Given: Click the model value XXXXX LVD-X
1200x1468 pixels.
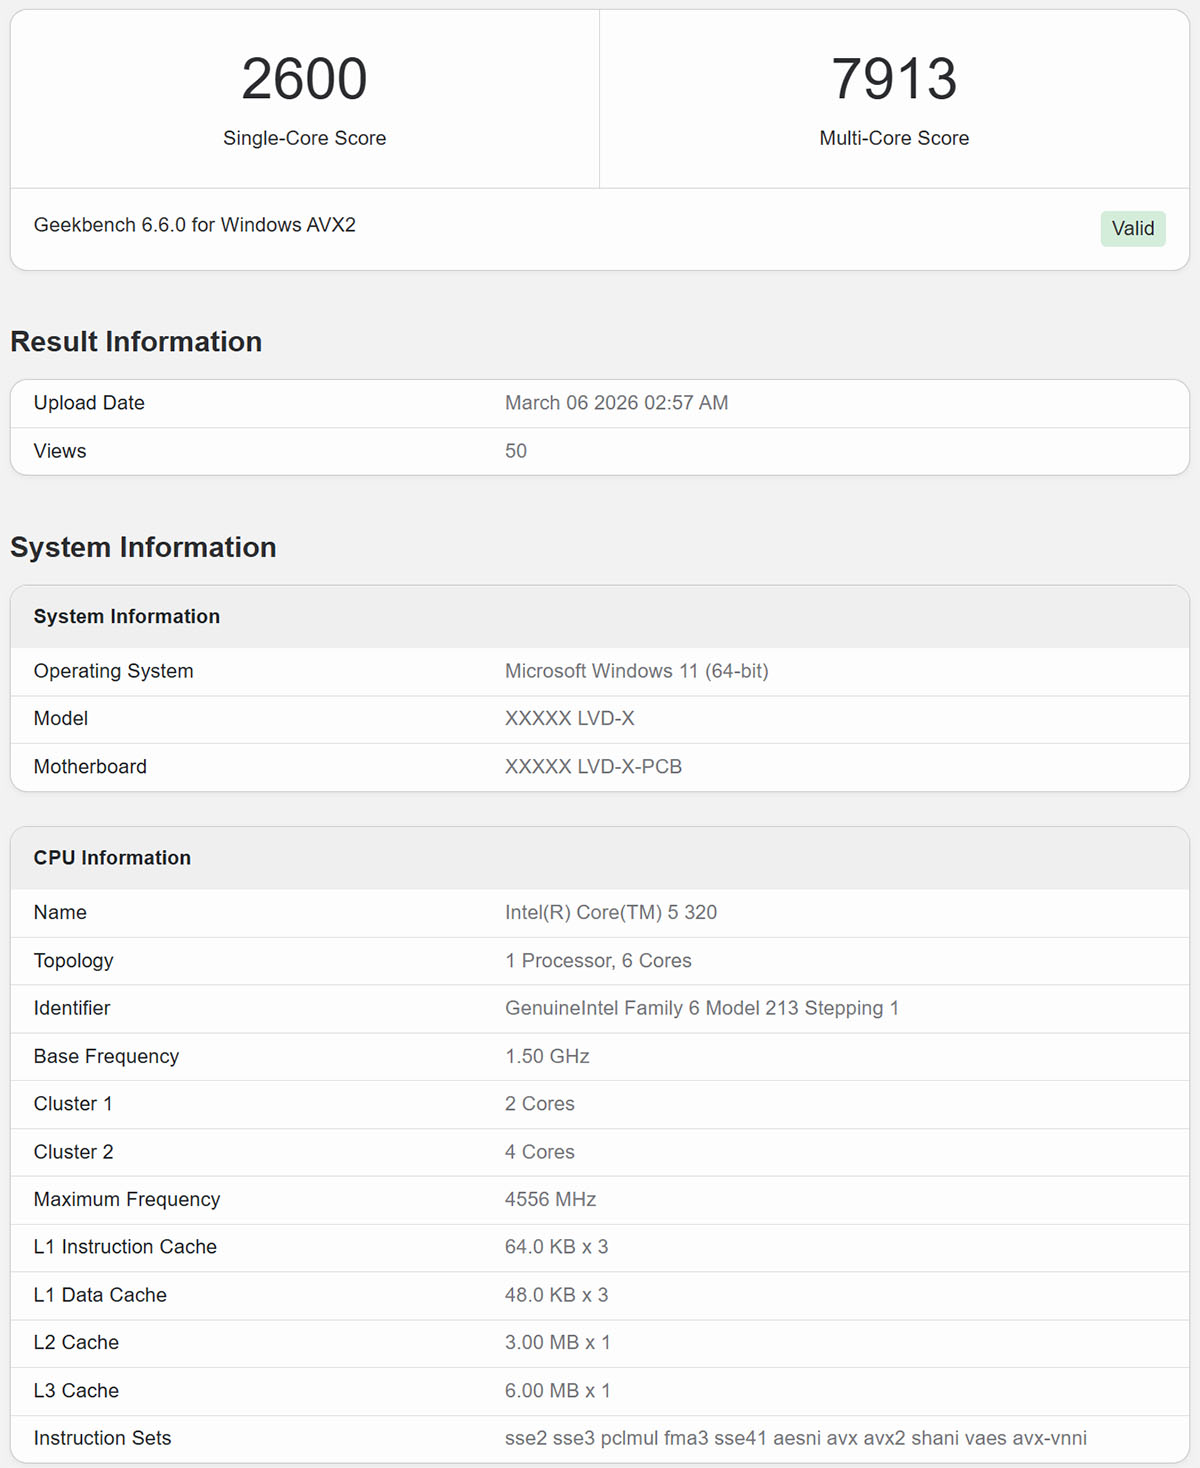Looking at the screenshot, I should (569, 719).
